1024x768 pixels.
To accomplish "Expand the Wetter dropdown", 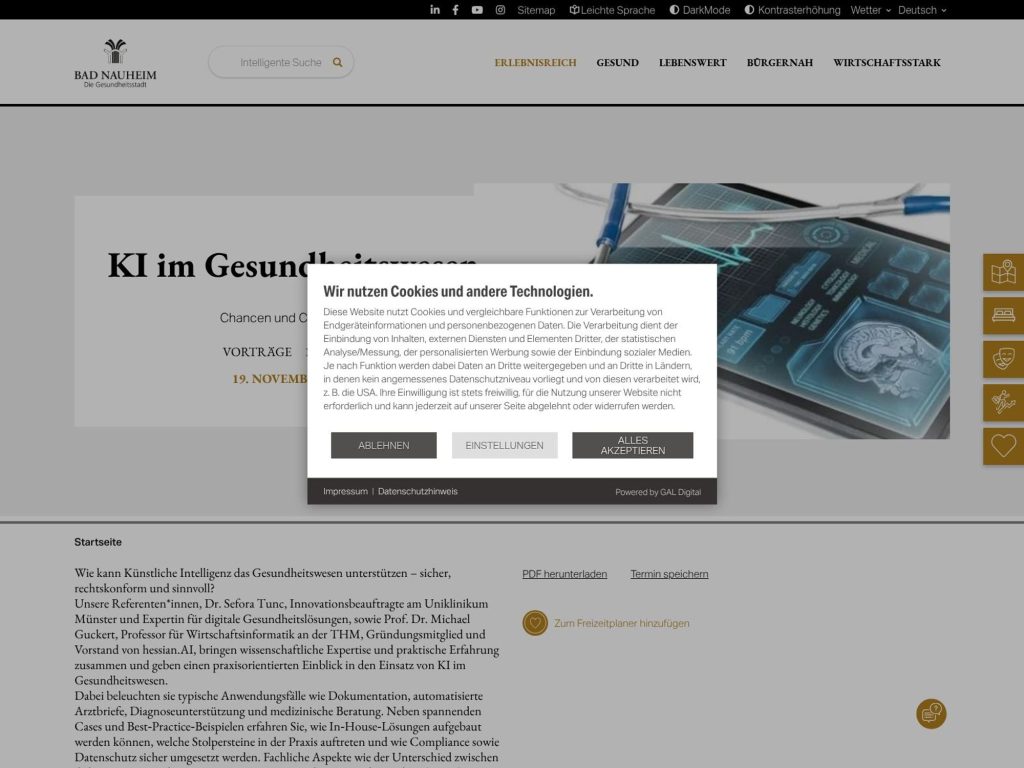I will click(x=865, y=10).
